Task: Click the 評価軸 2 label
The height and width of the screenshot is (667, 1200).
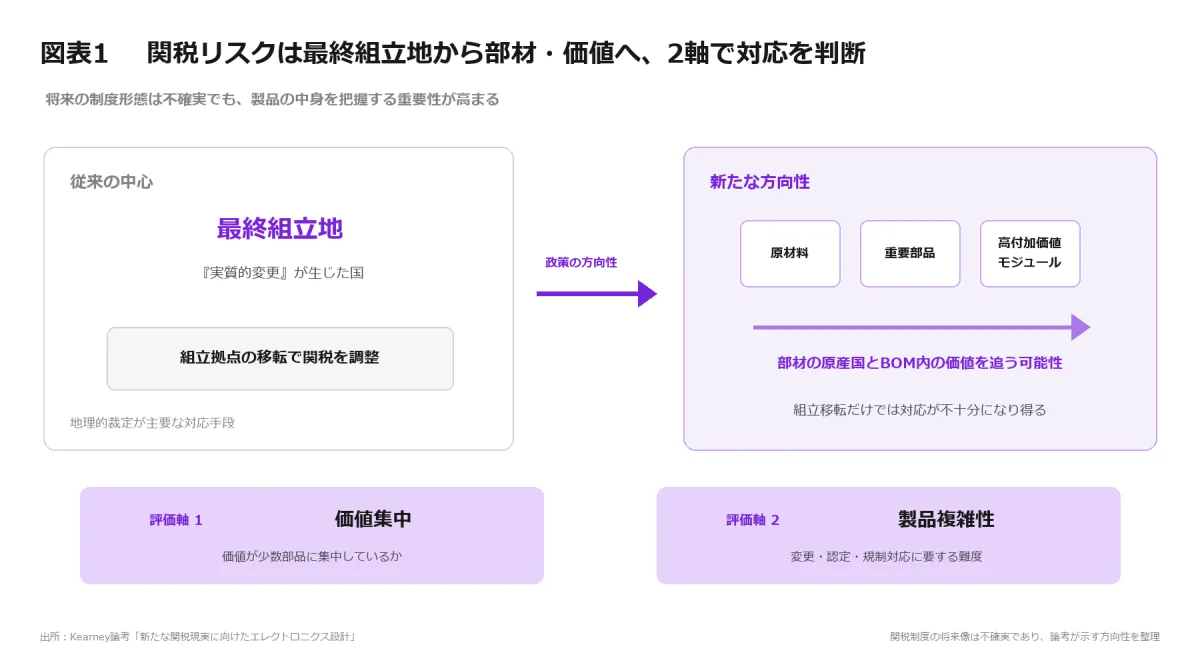Action: [x=753, y=520]
